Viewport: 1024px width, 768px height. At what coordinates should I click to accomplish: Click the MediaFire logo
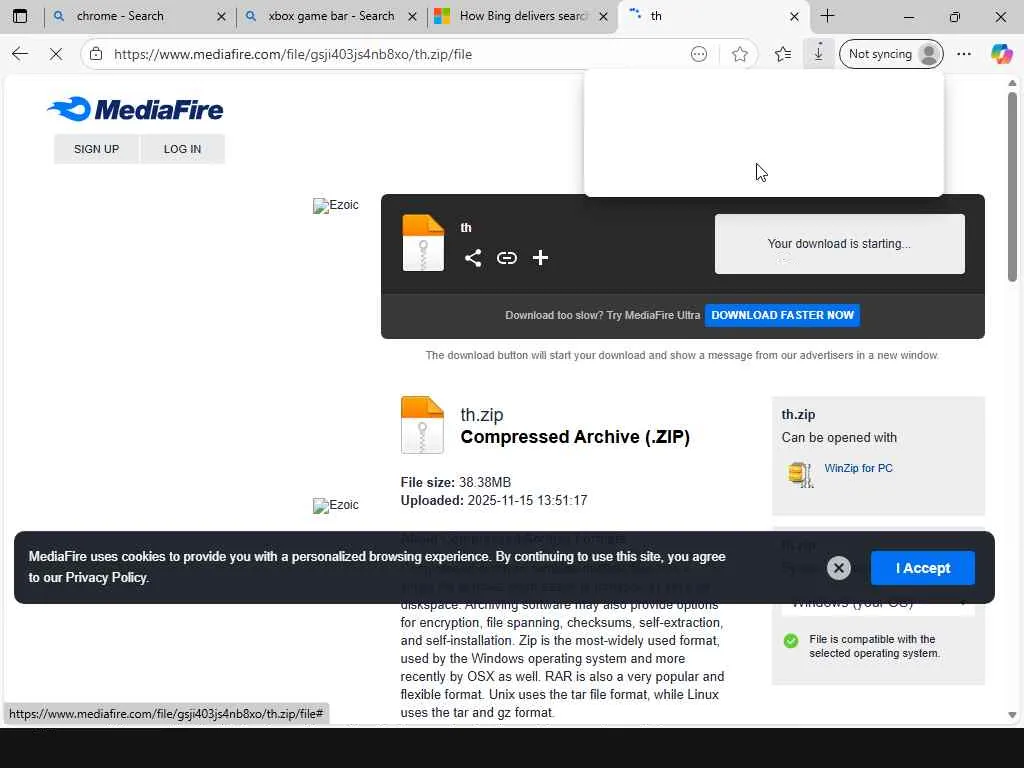coord(135,109)
